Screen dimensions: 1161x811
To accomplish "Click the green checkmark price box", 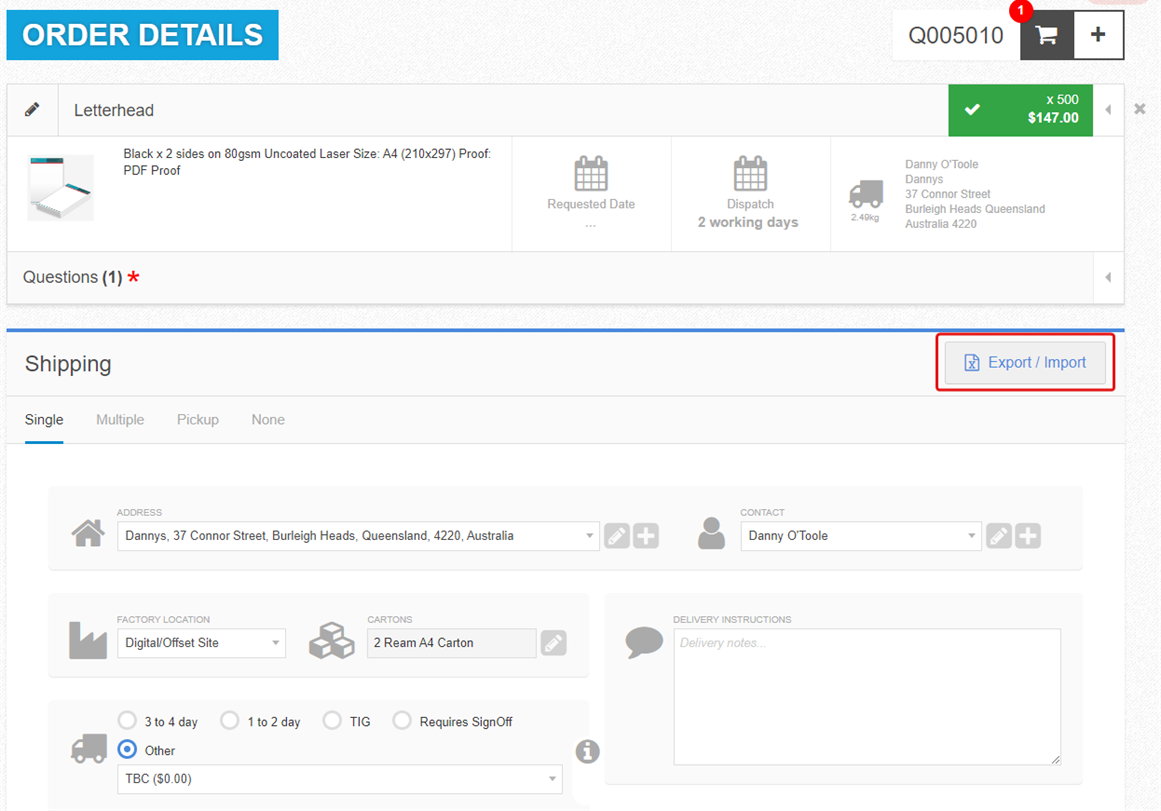I will coord(1020,110).
